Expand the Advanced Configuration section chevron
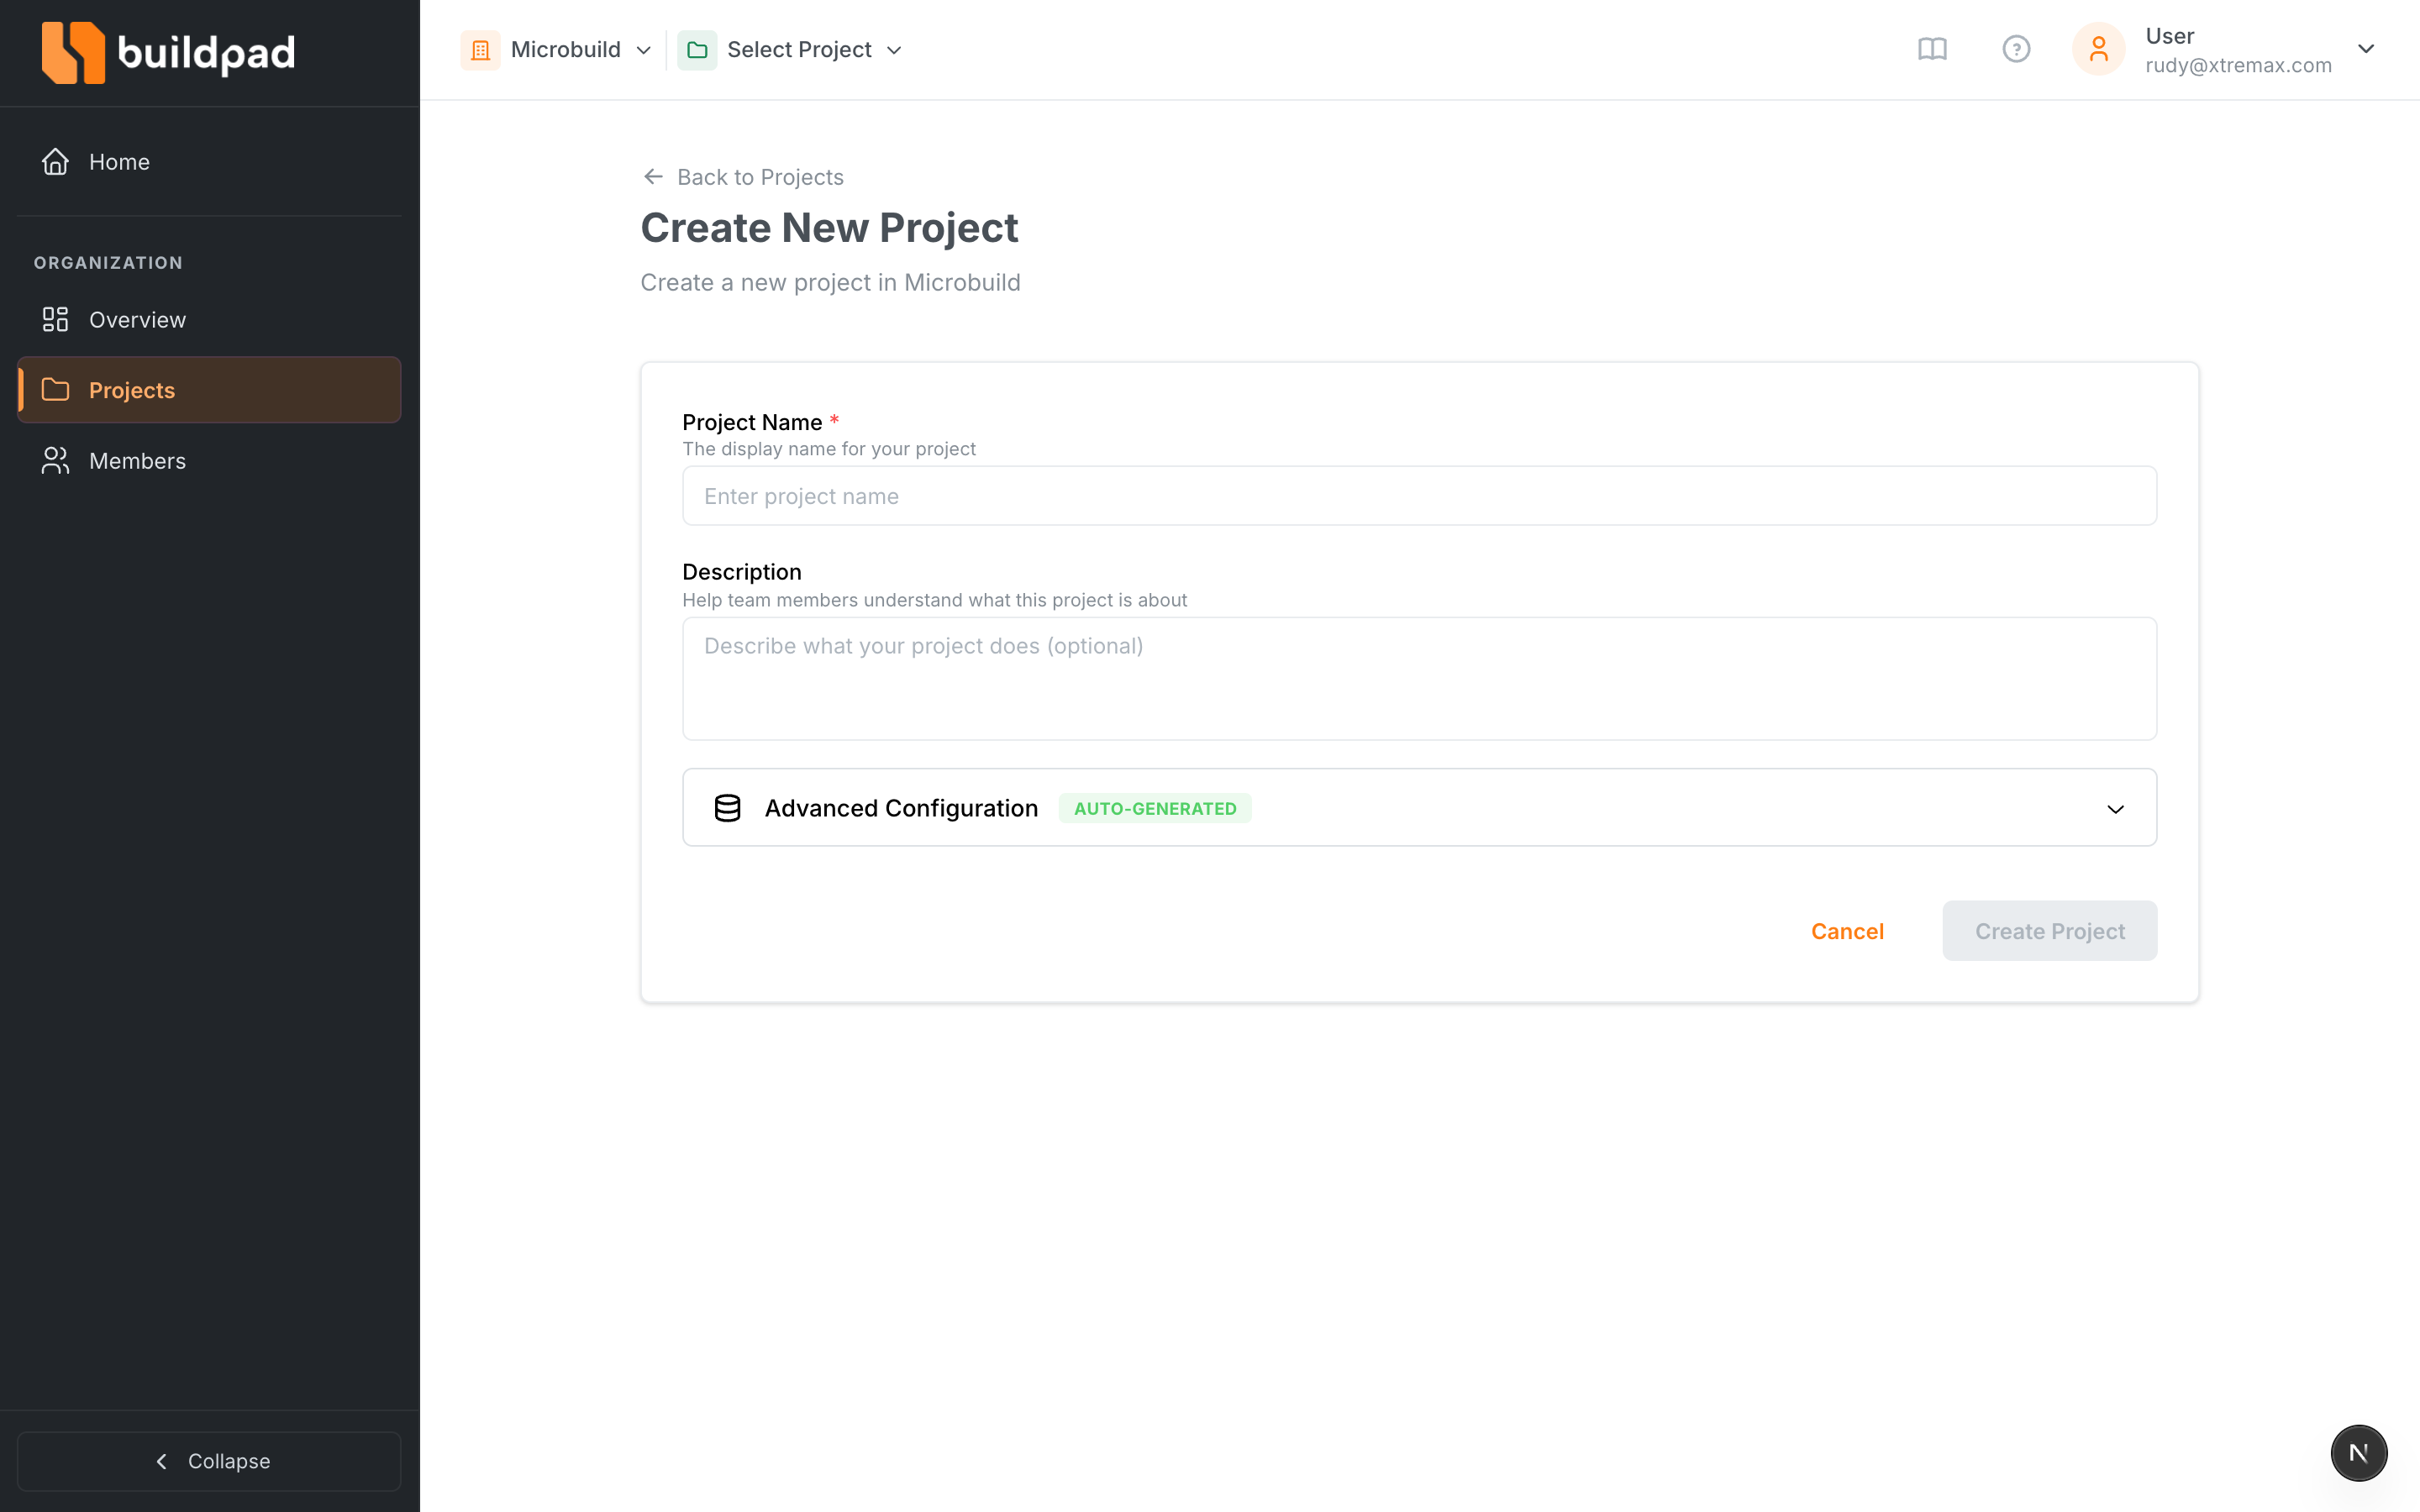The width and height of the screenshot is (2420, 1512). pos(2115,809)
